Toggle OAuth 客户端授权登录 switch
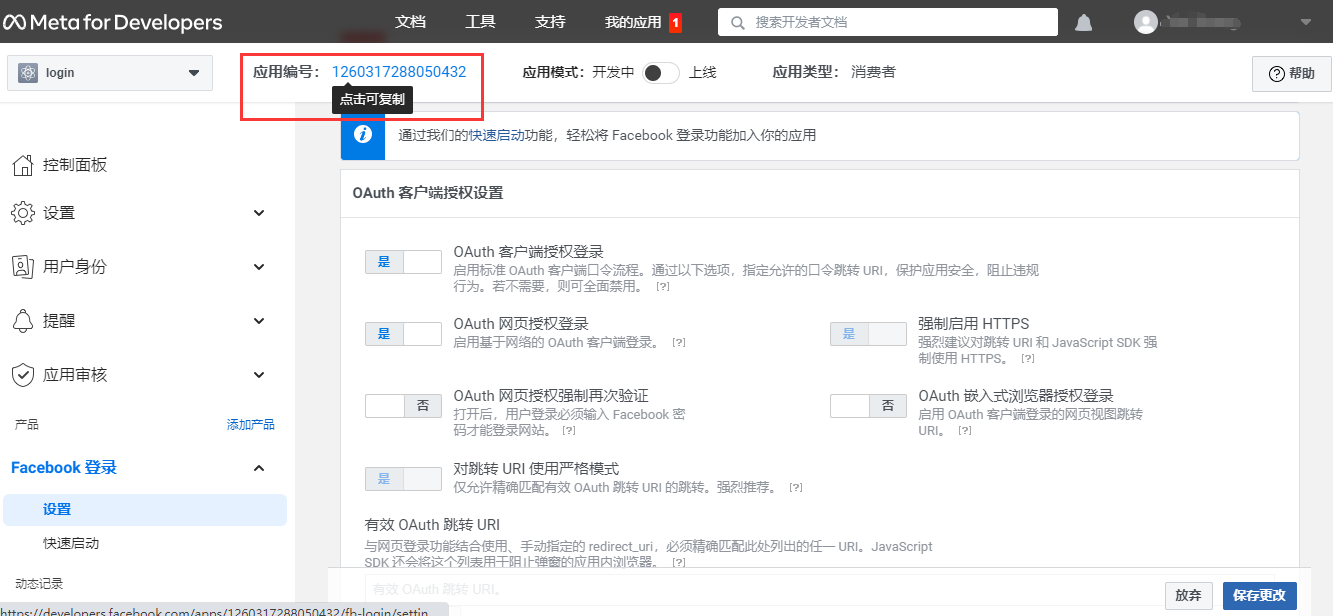 (403, 262)
